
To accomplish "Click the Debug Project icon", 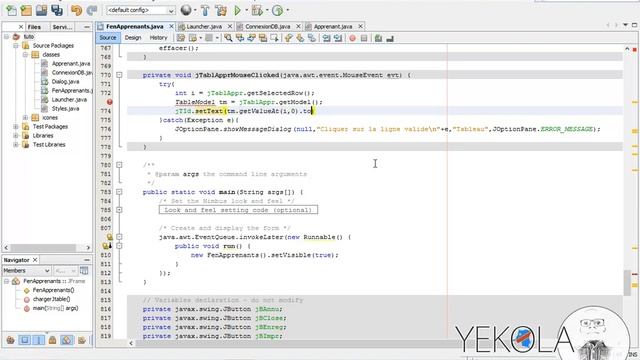I will coord(257,10).
